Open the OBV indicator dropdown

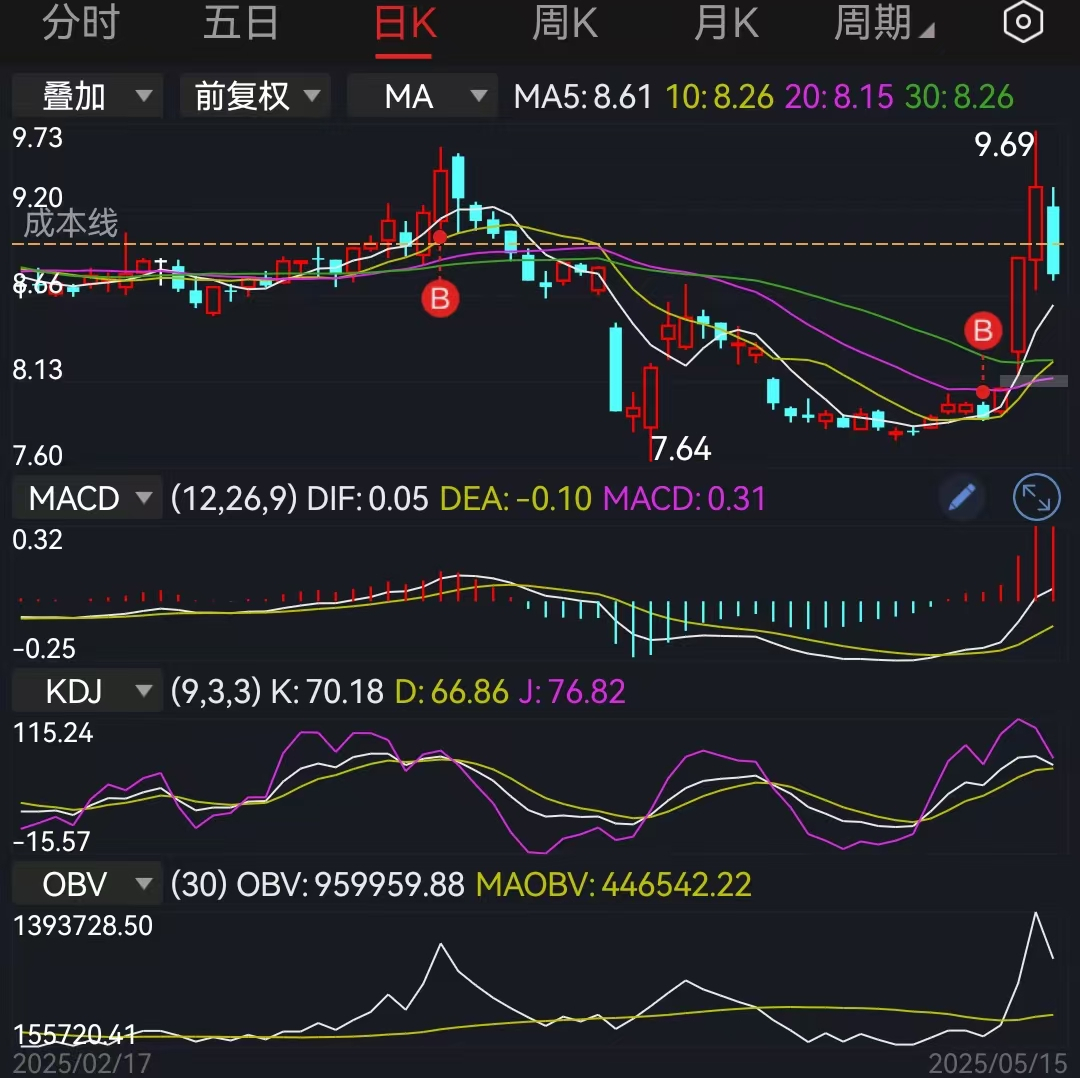click(x=86, y=883)
